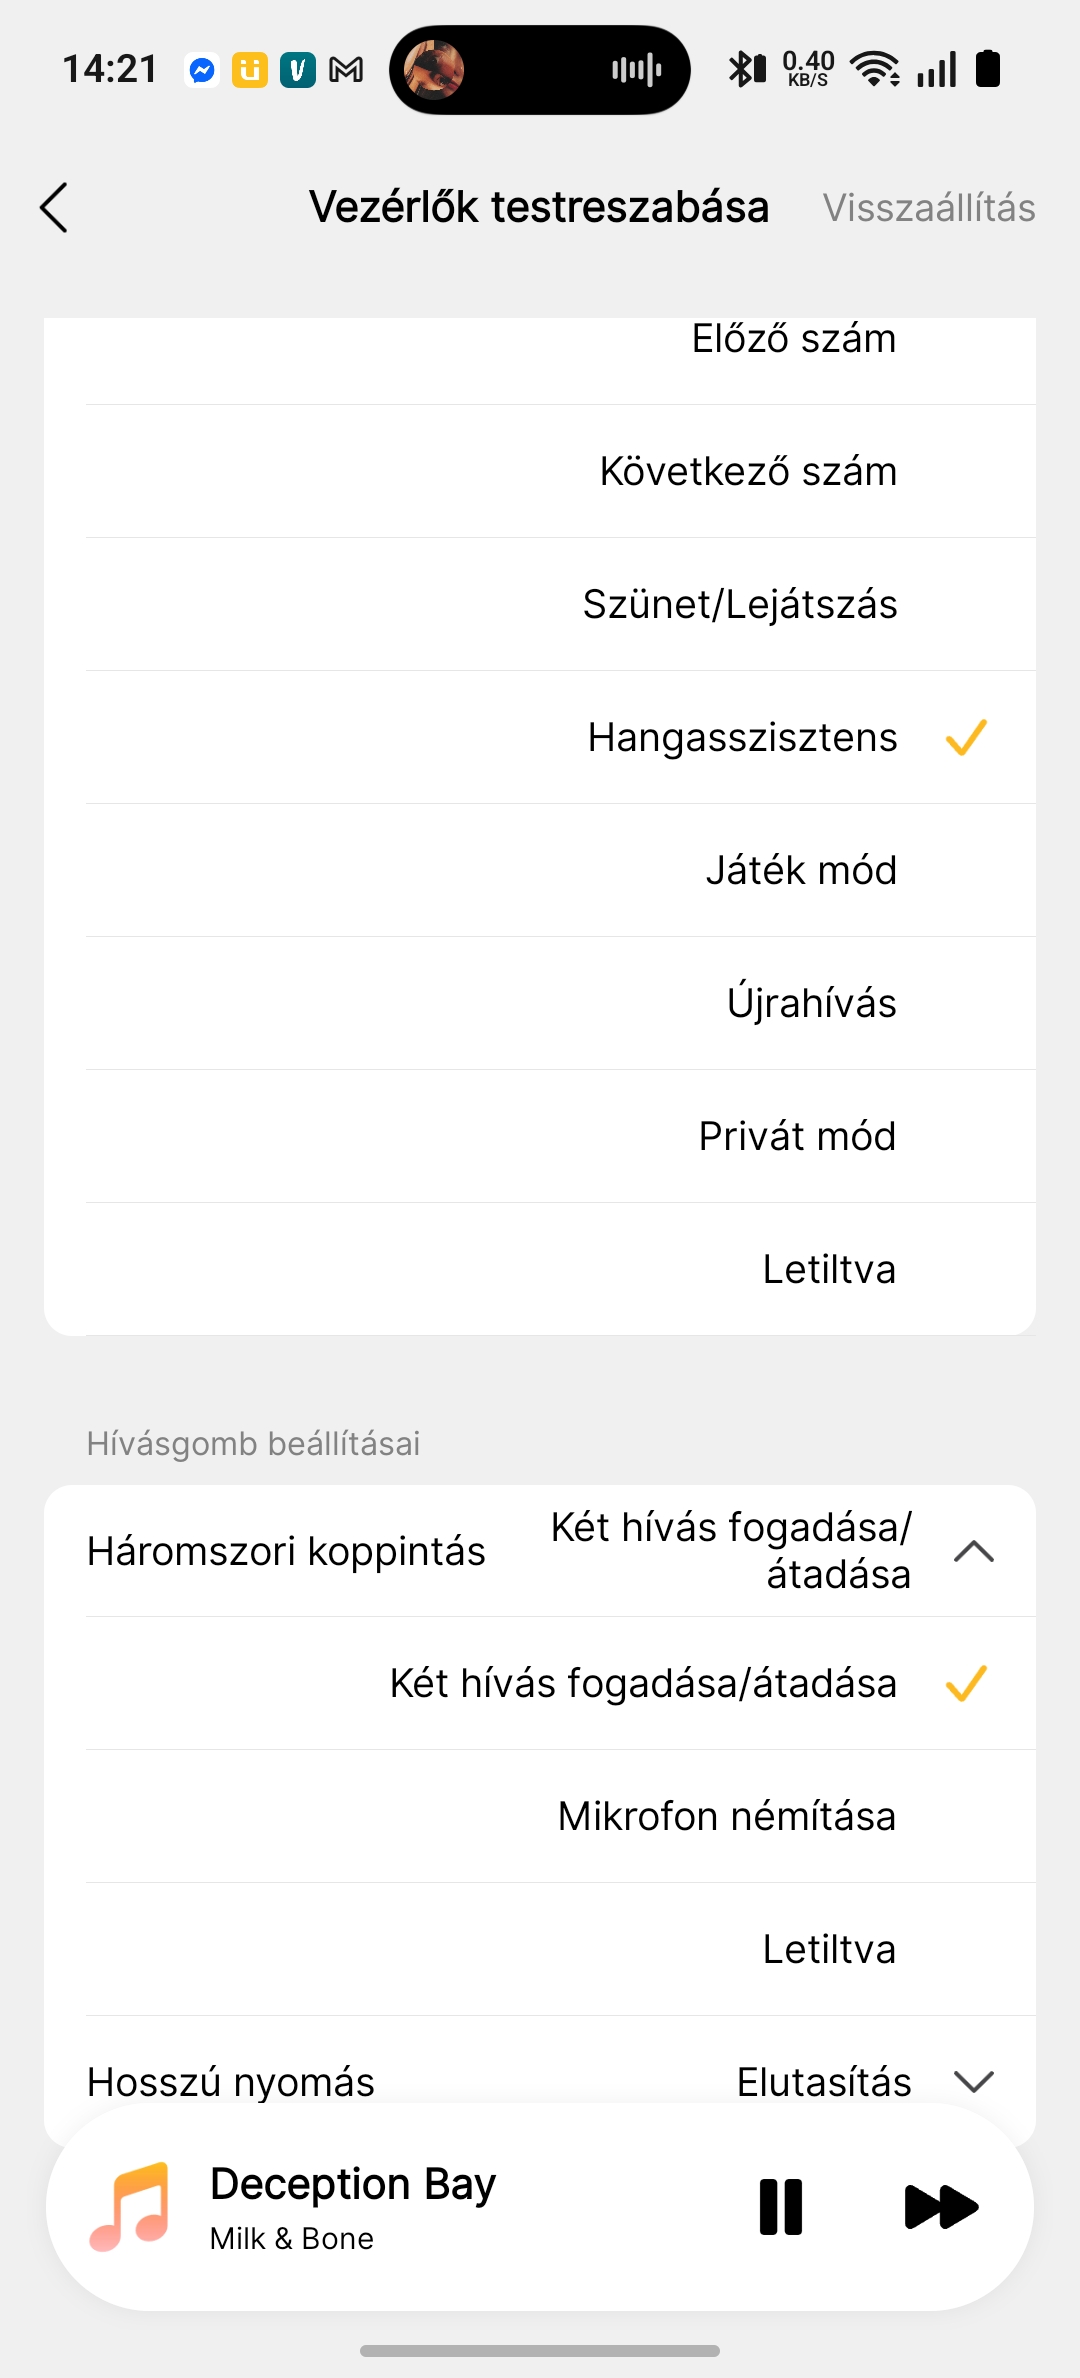Open Deception Bay song title in player
The image size is (1080, 2378).
click(x=353, y=2184)
